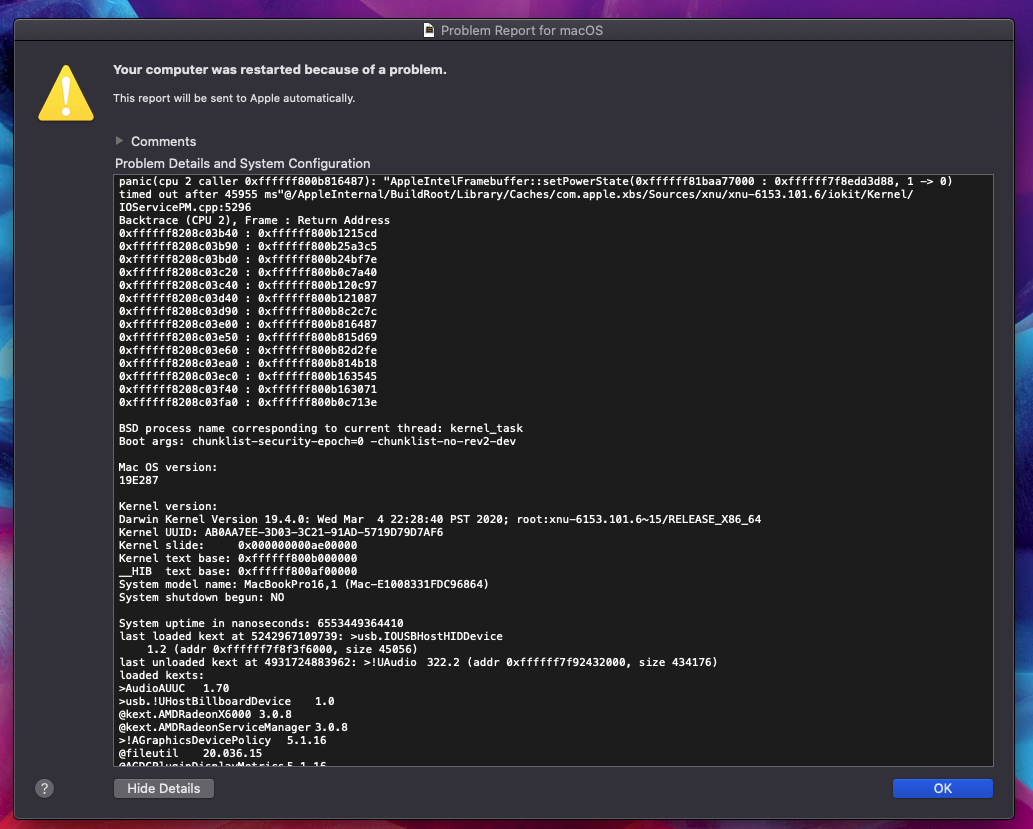
Task: Click the '>usb.!UHostBillboardDevice 1.0' line
Action: tap(227, 702)
